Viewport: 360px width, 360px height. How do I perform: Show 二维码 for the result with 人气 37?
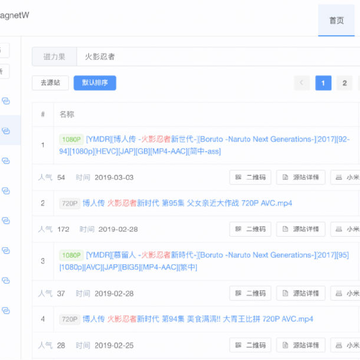(x=250, y=293)
